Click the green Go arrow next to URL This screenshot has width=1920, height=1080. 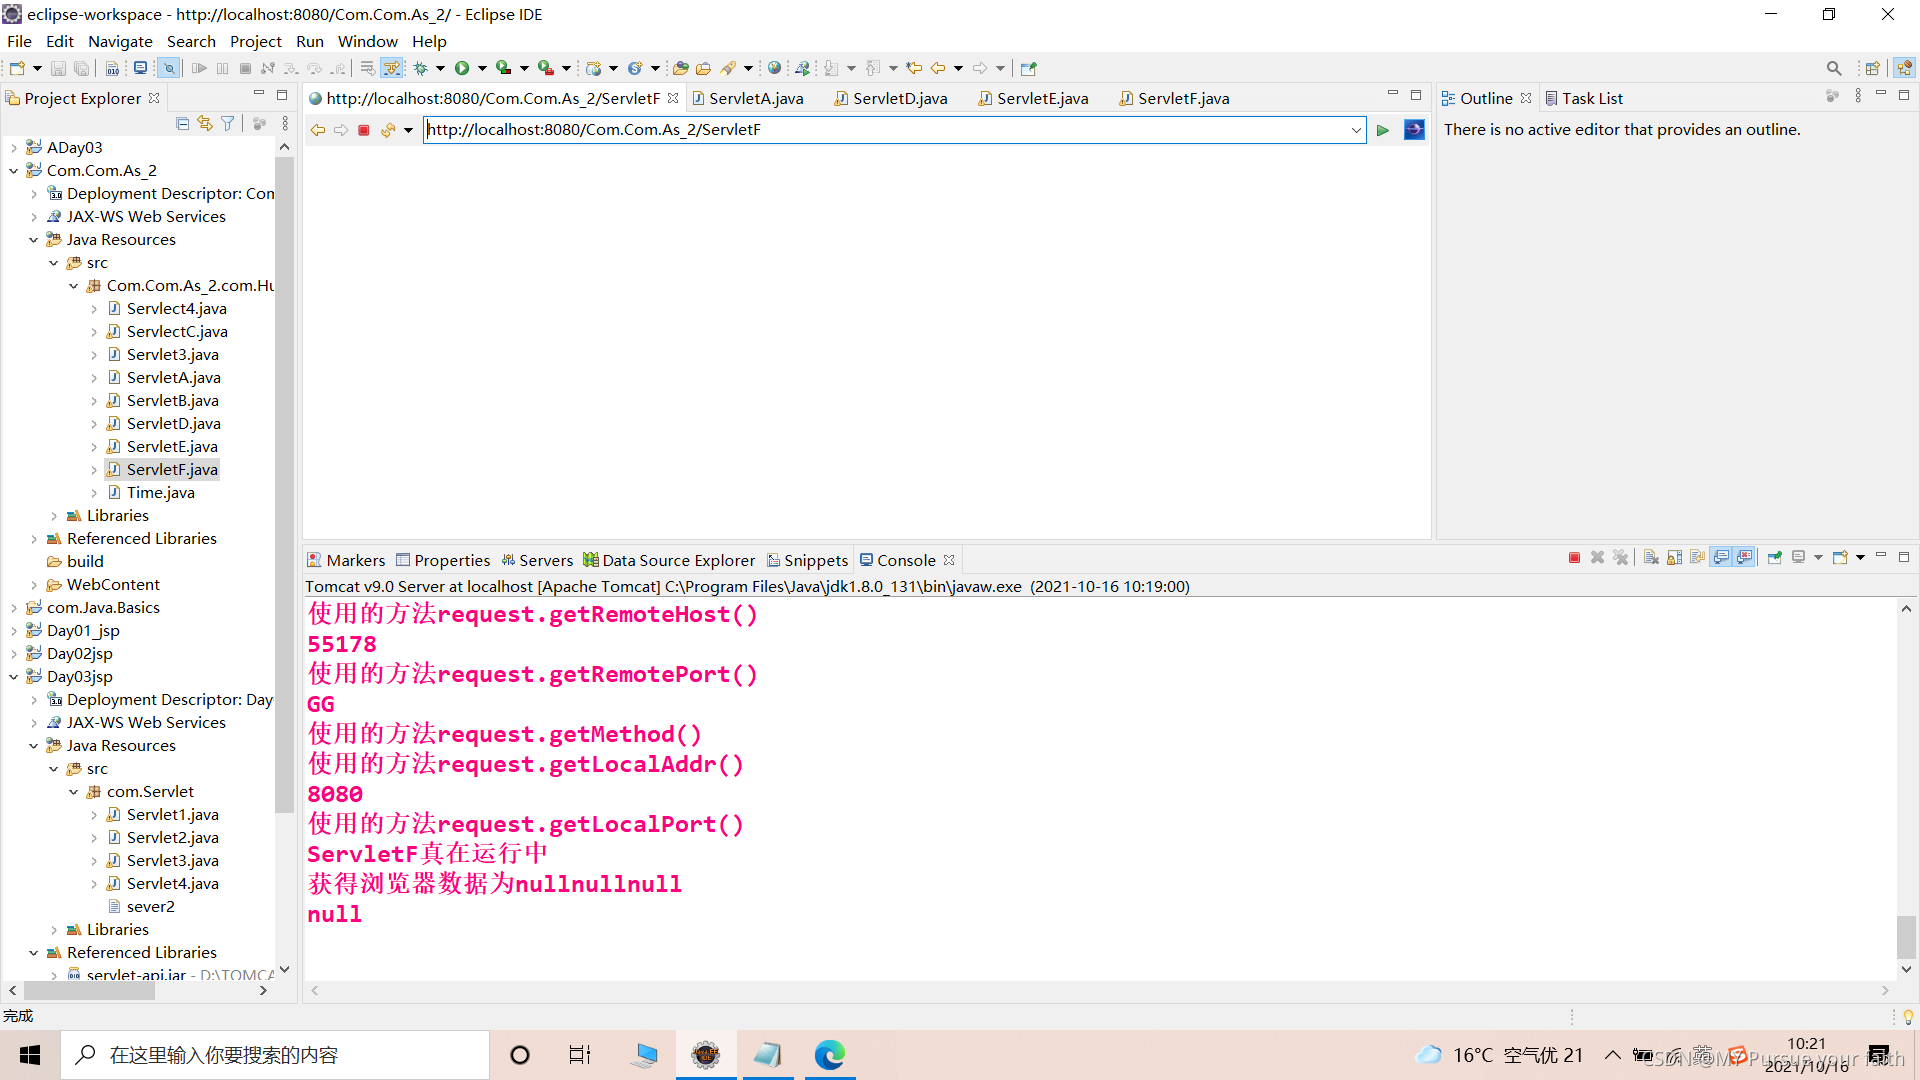(1383, 130)
